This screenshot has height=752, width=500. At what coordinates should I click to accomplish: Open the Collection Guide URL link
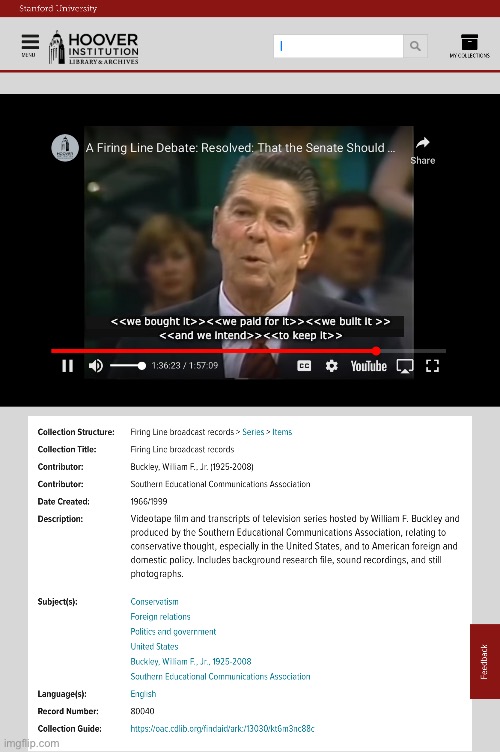[222, 728]
